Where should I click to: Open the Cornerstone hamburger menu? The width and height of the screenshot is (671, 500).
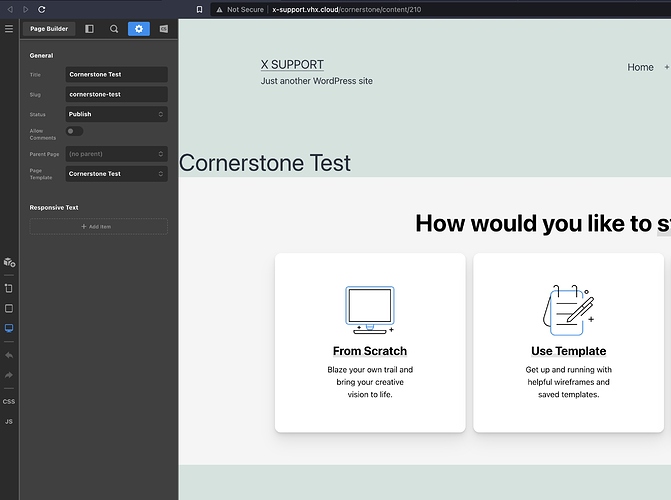(9, 29)
